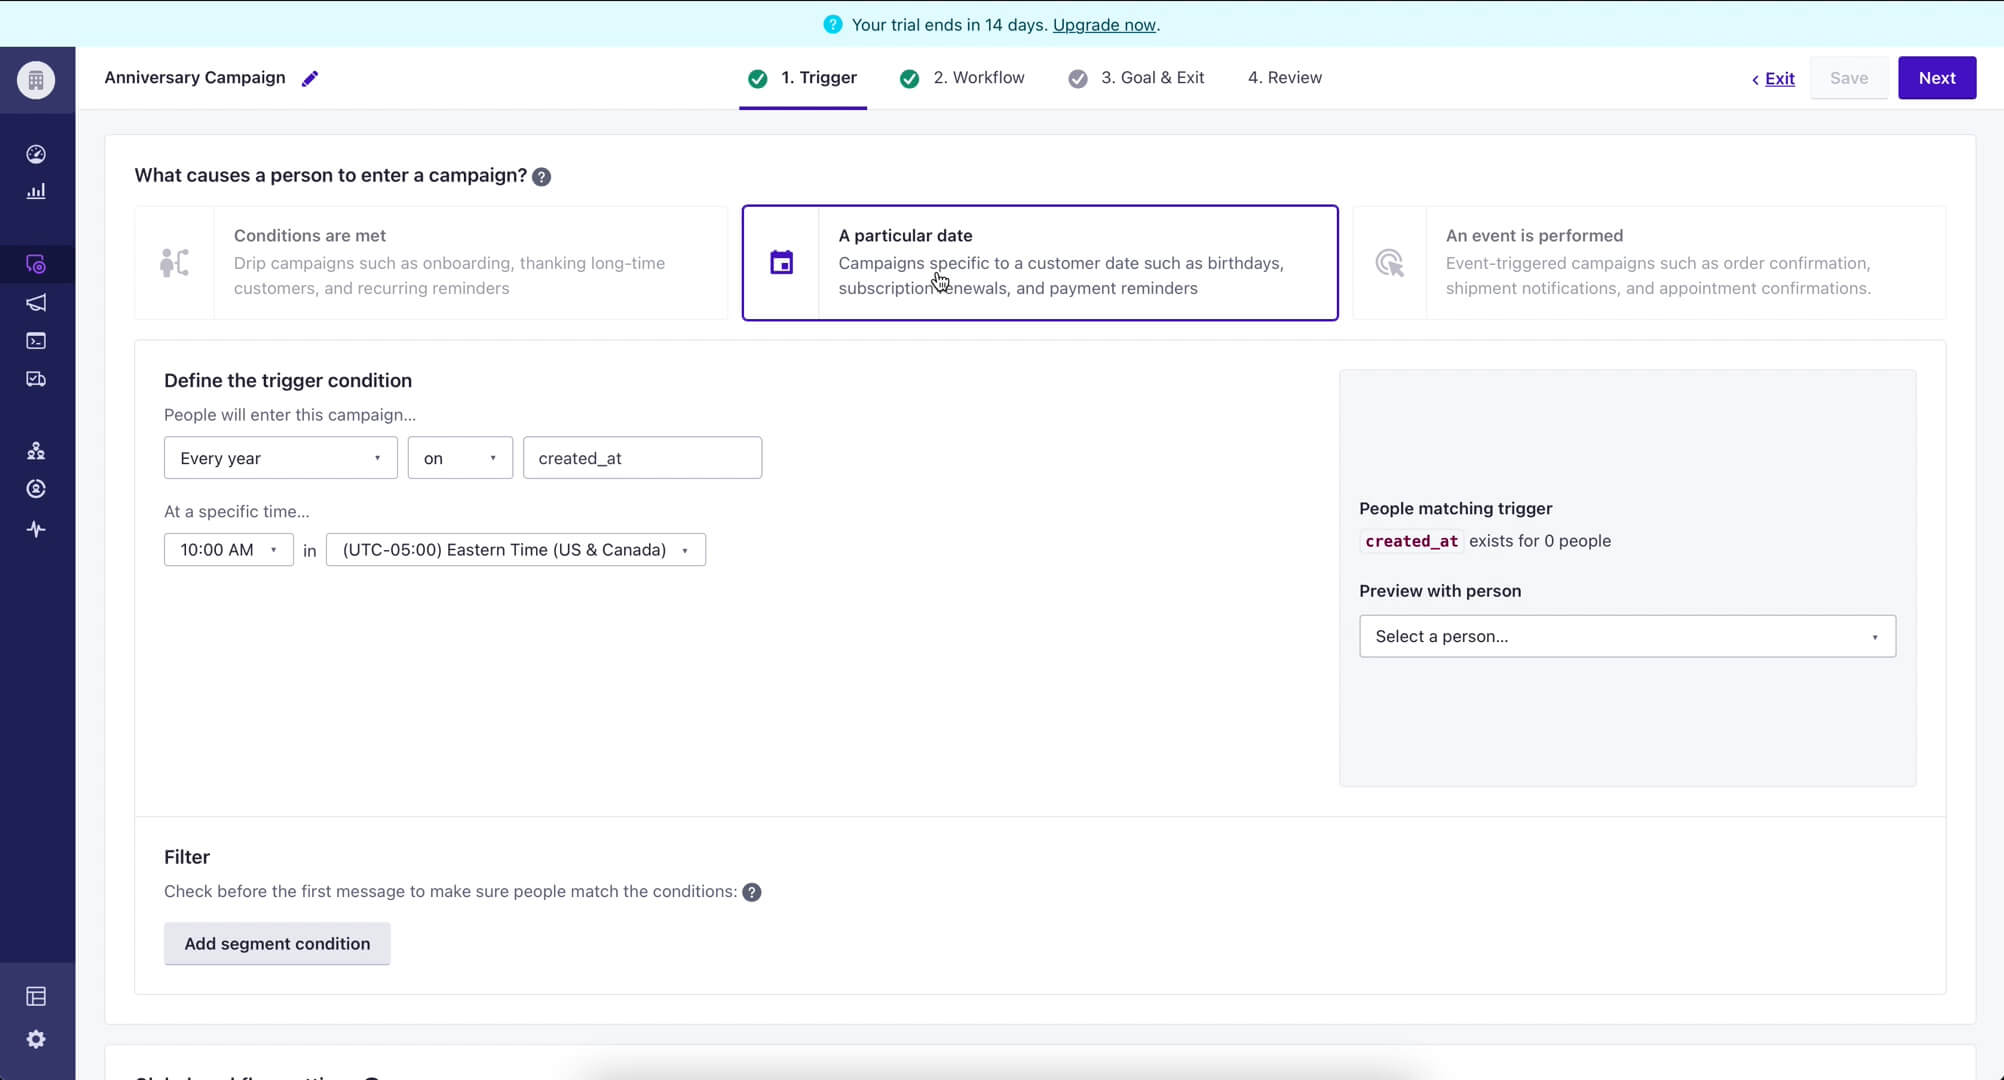Open the activity pulse icon in sidebar
2004x1080 pixels.
coord(36,529)
